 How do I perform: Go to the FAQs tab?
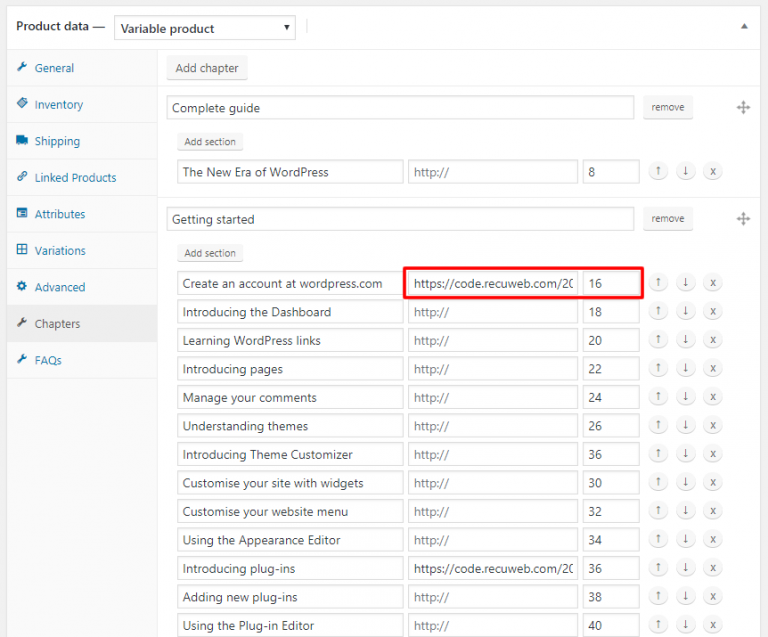48,360
